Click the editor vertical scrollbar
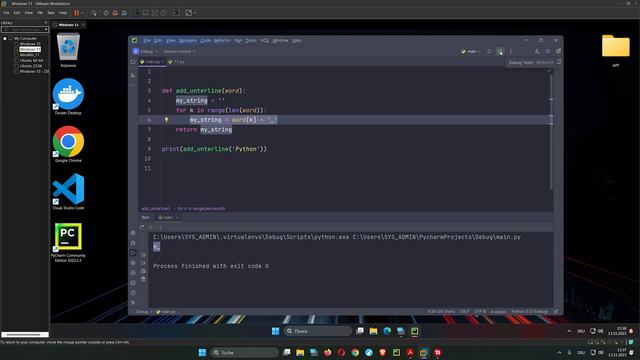This screenshot has height=360, width=640. pos(551,131)
